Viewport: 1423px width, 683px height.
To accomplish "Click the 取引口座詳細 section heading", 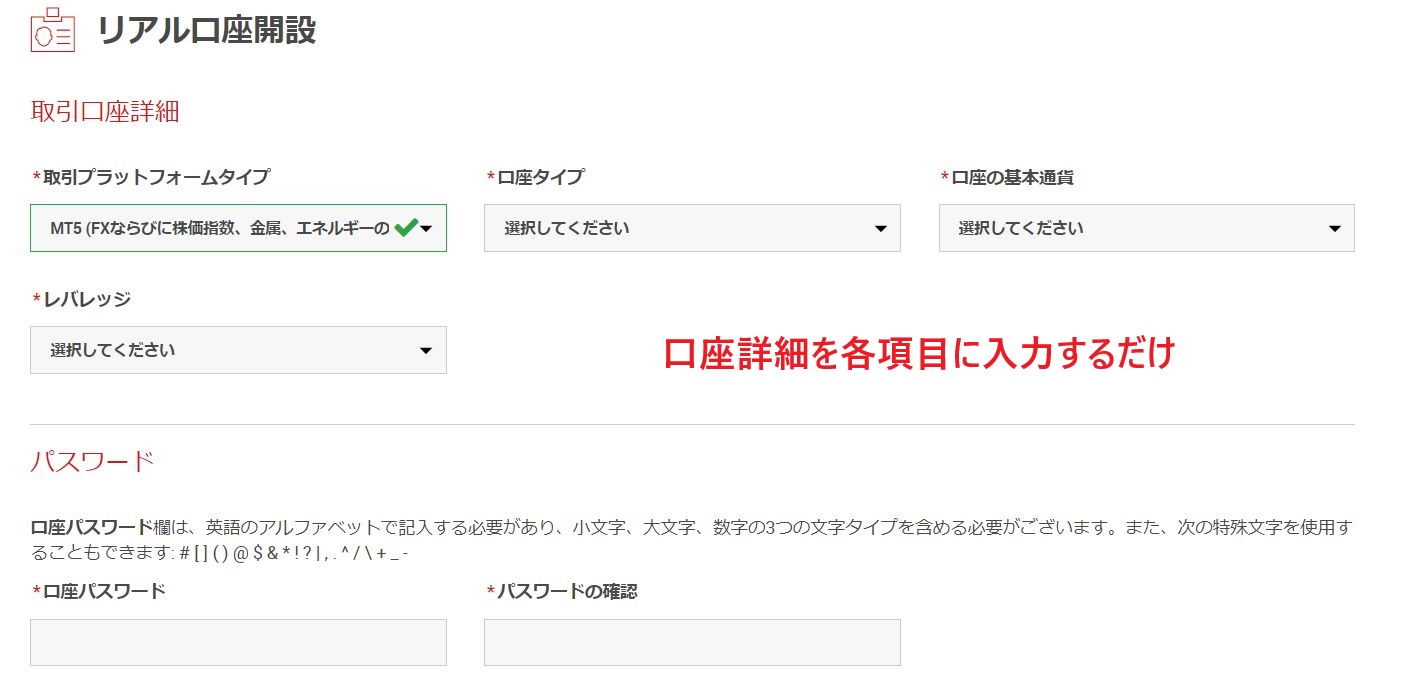I will tap(105, 111).
